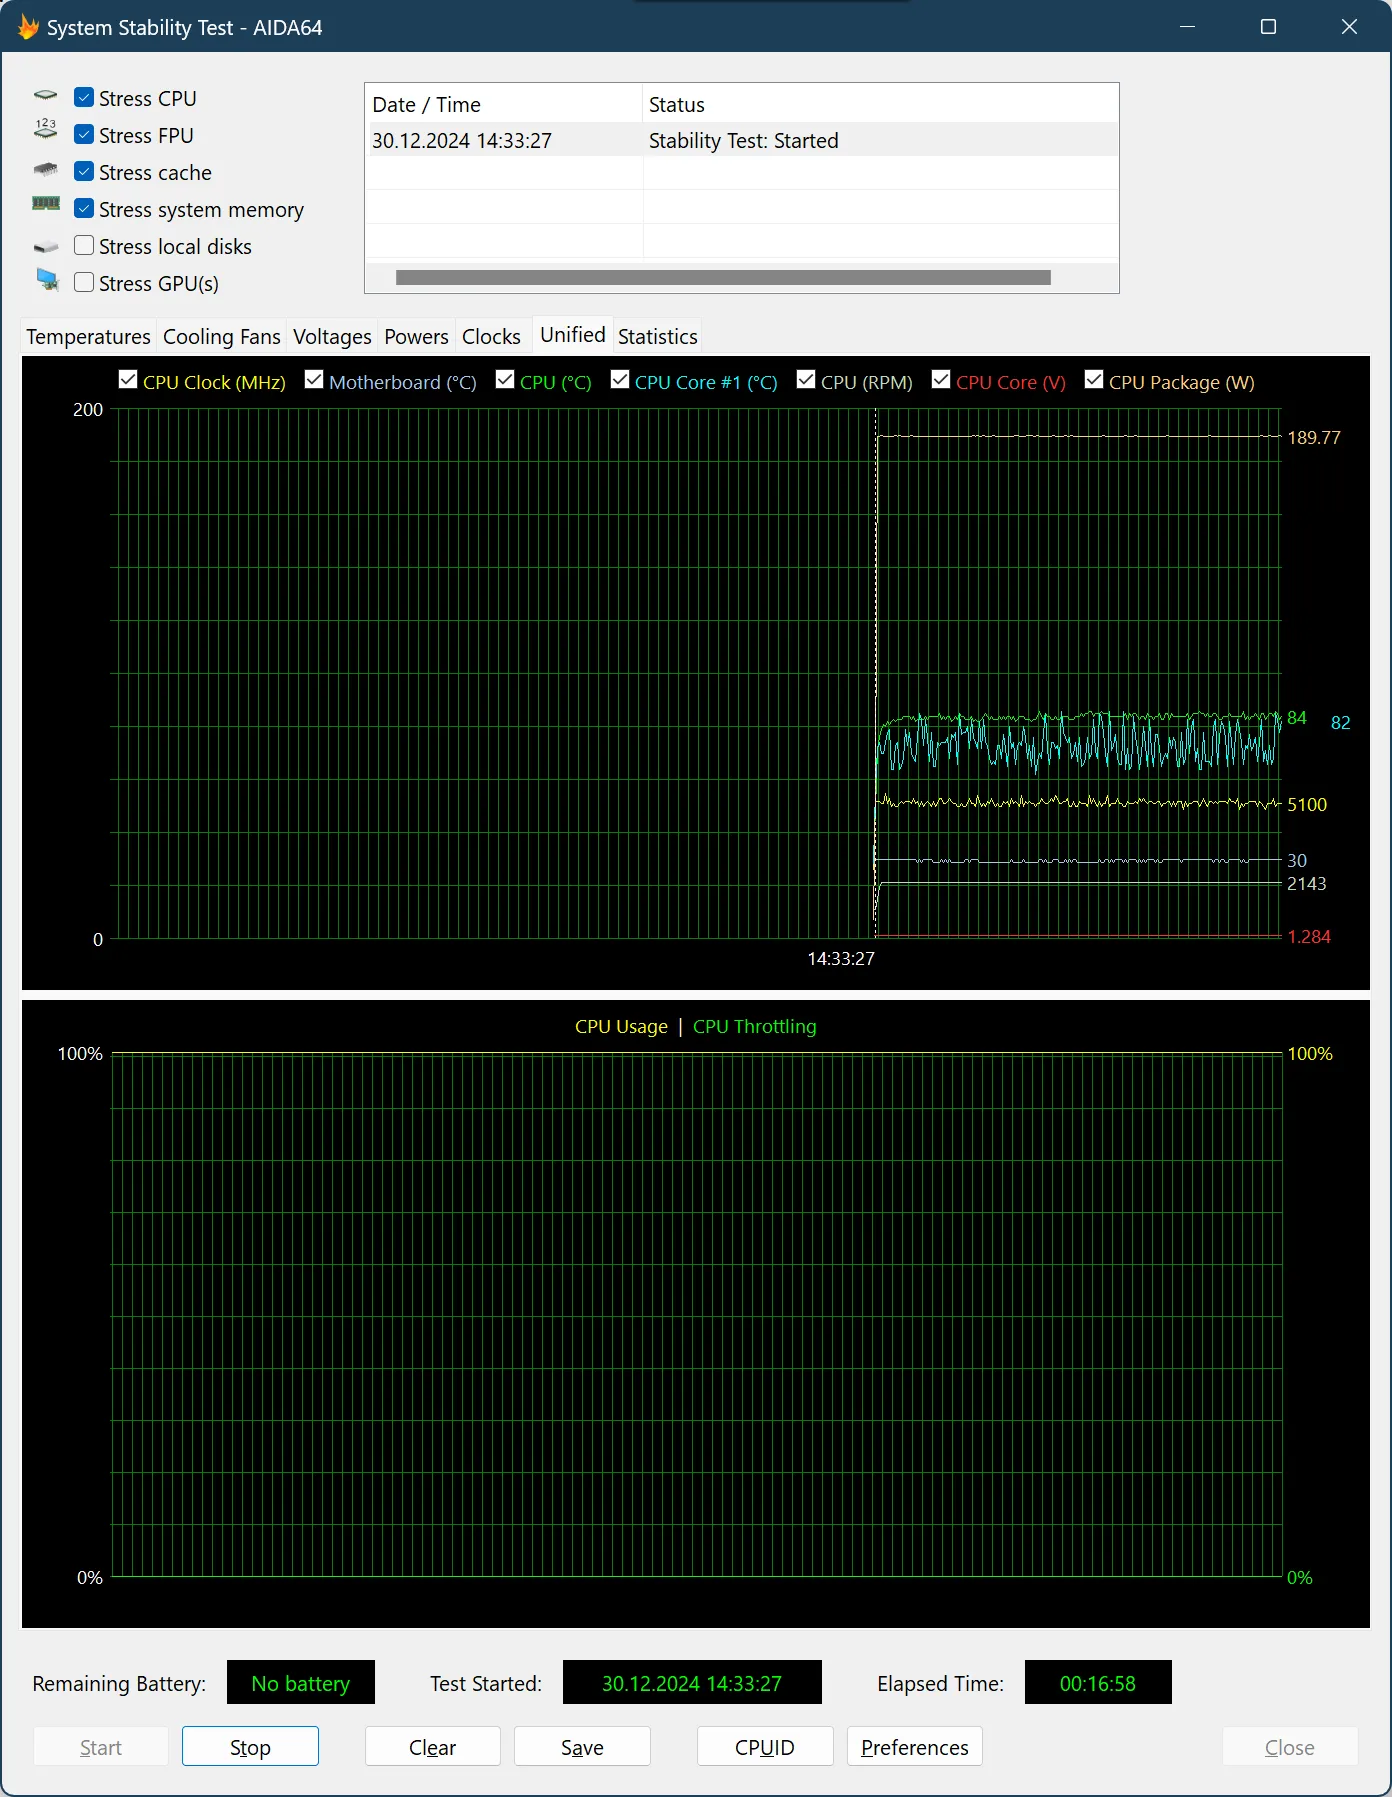Click the Save button
This screenshot has height=1797, width=1392.
click(582, 1747)
